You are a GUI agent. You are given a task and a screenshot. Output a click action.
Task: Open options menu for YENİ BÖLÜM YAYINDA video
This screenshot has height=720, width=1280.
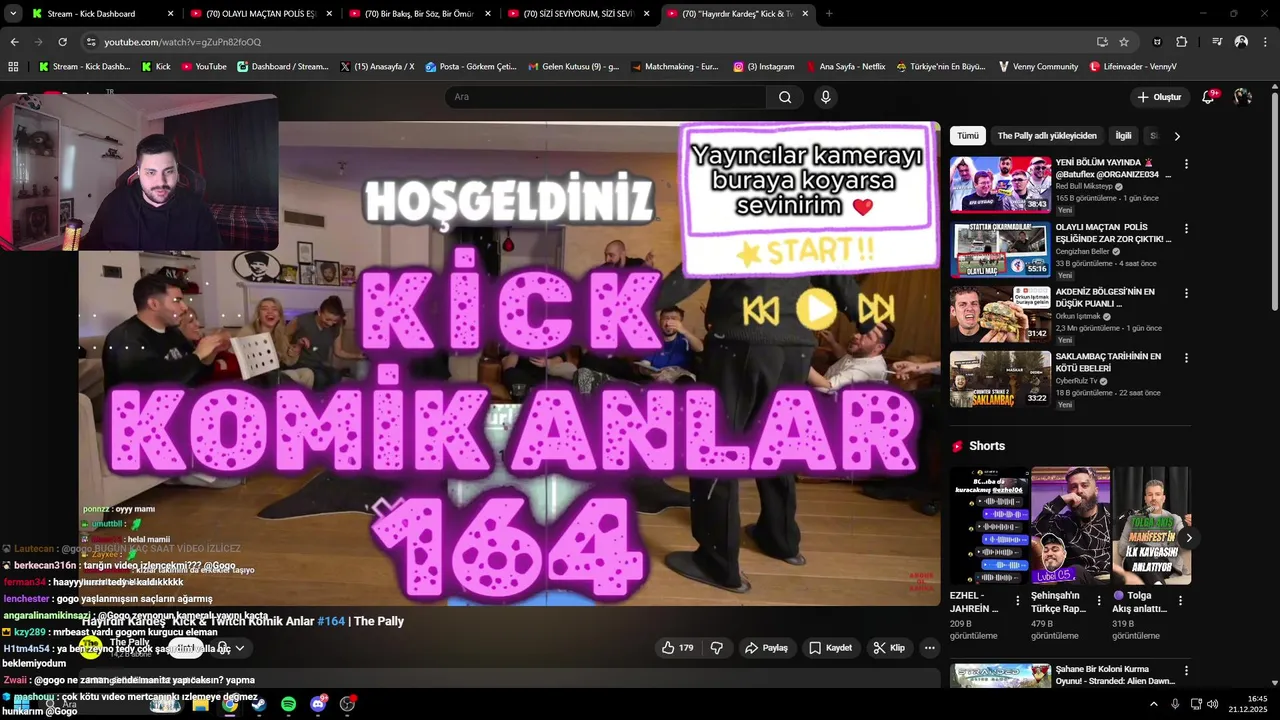point(1186,164)
